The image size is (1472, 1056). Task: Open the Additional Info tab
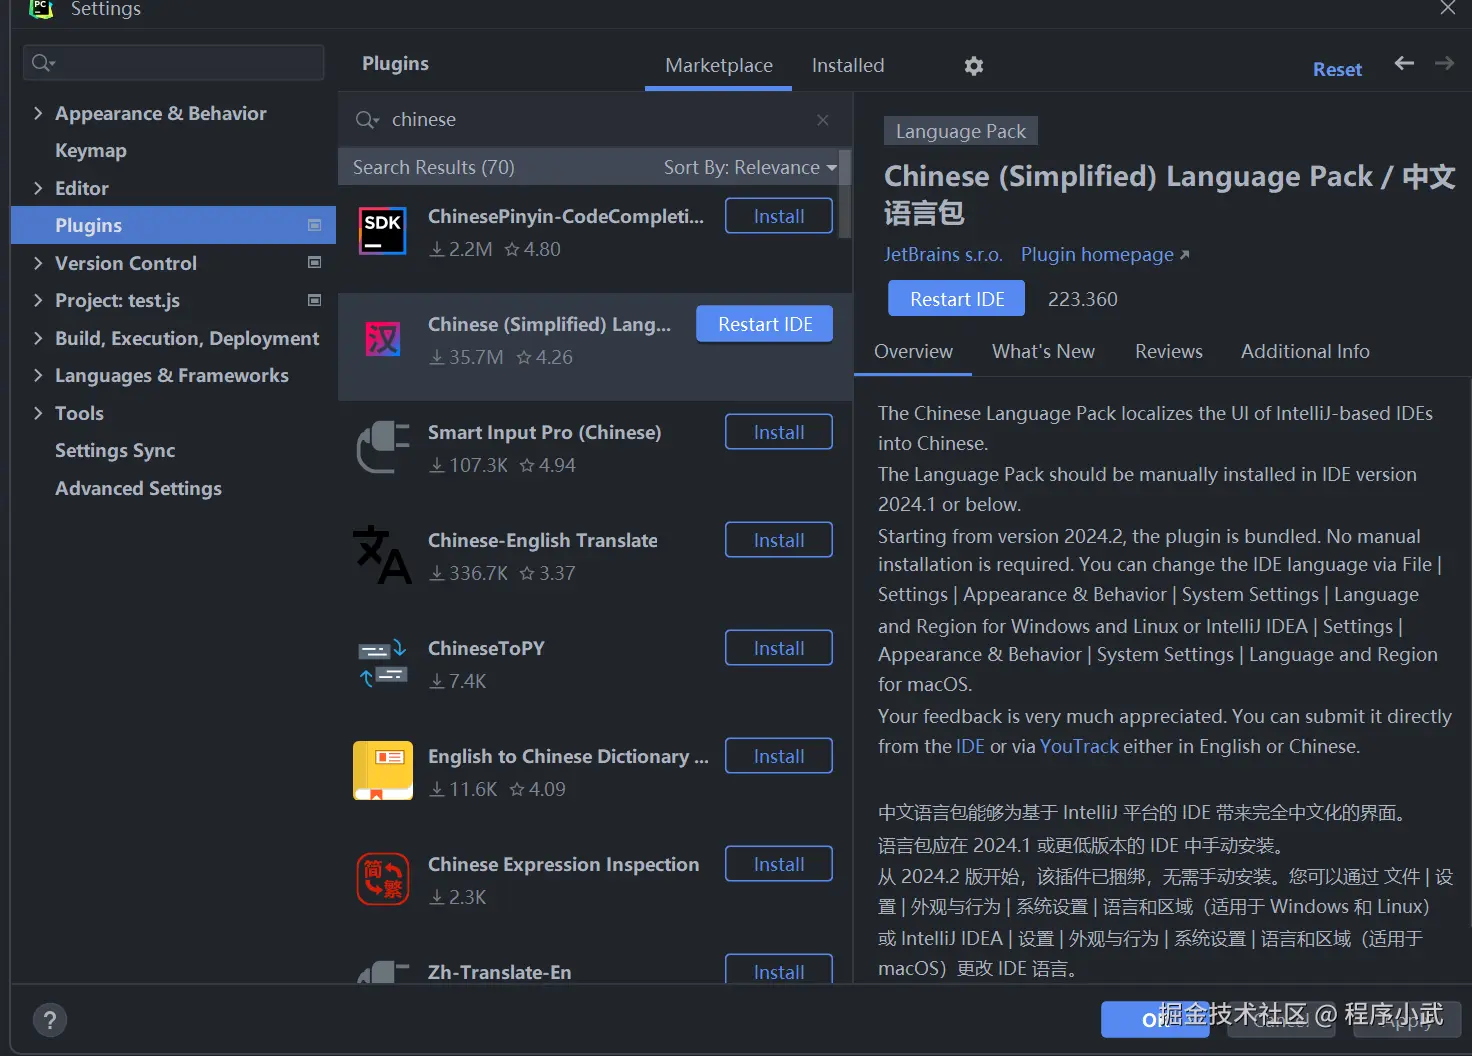pyautogui.click(x=1305, y=351)
